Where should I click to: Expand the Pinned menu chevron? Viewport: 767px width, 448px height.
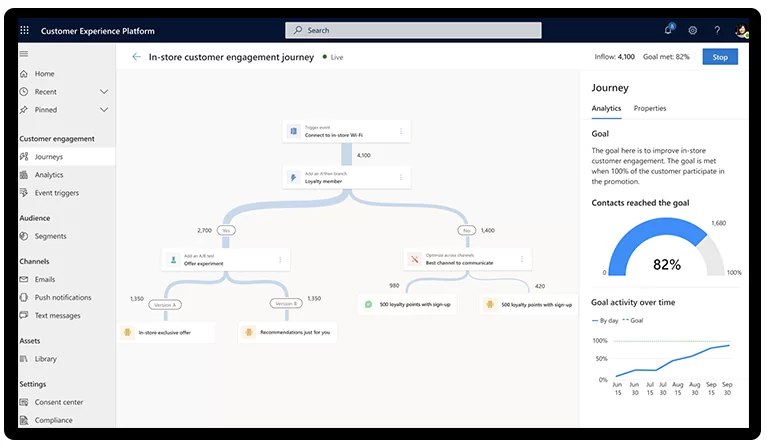click(104, 110)
